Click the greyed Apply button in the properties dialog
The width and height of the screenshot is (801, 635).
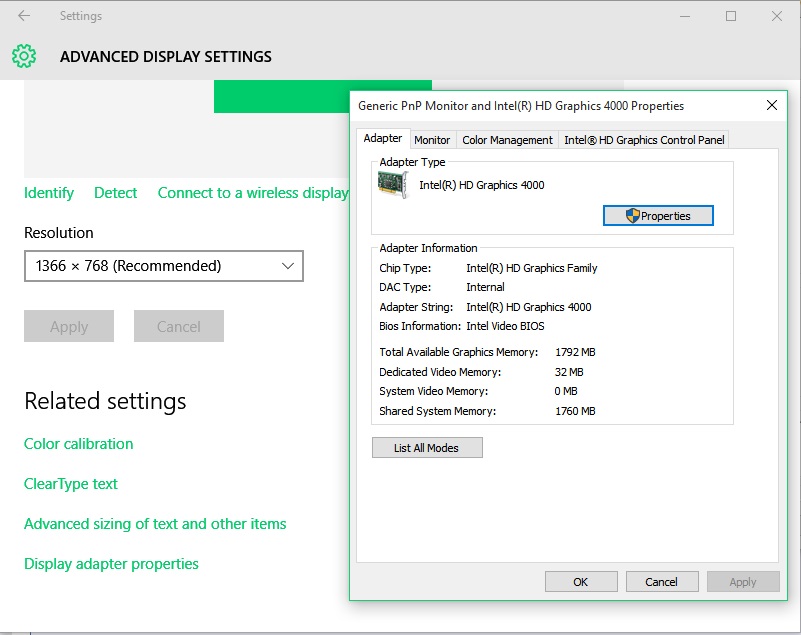click(743, 582)
